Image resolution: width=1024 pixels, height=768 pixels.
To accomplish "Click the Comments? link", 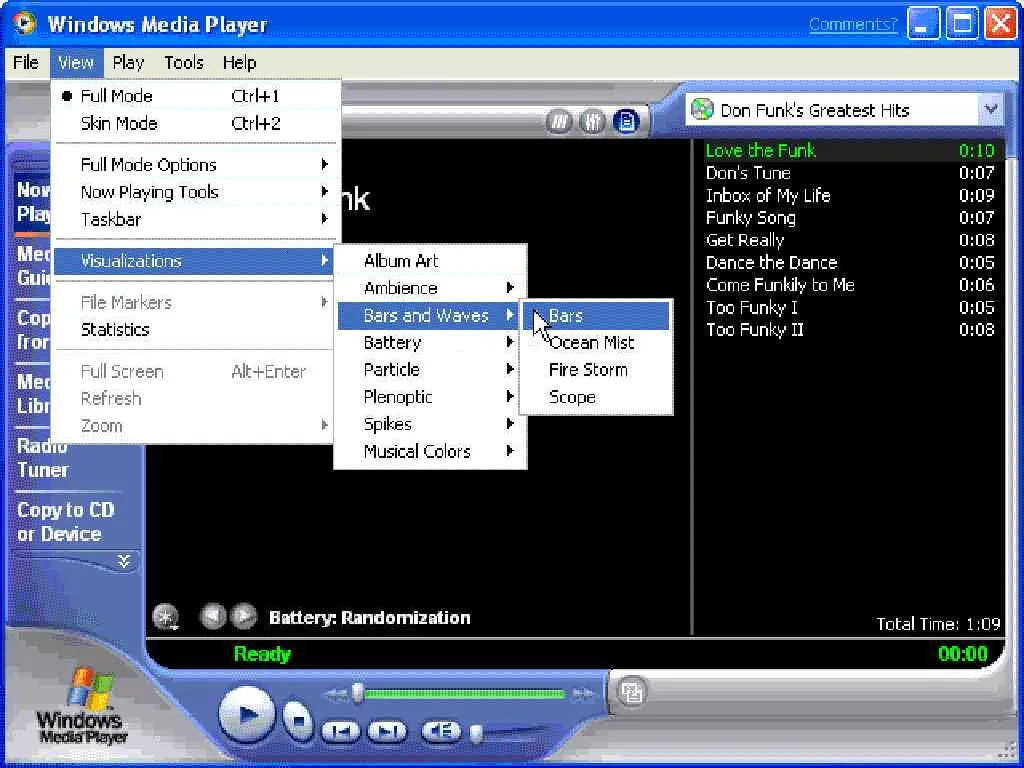I will pyautogui.click(x=853, y=25).
